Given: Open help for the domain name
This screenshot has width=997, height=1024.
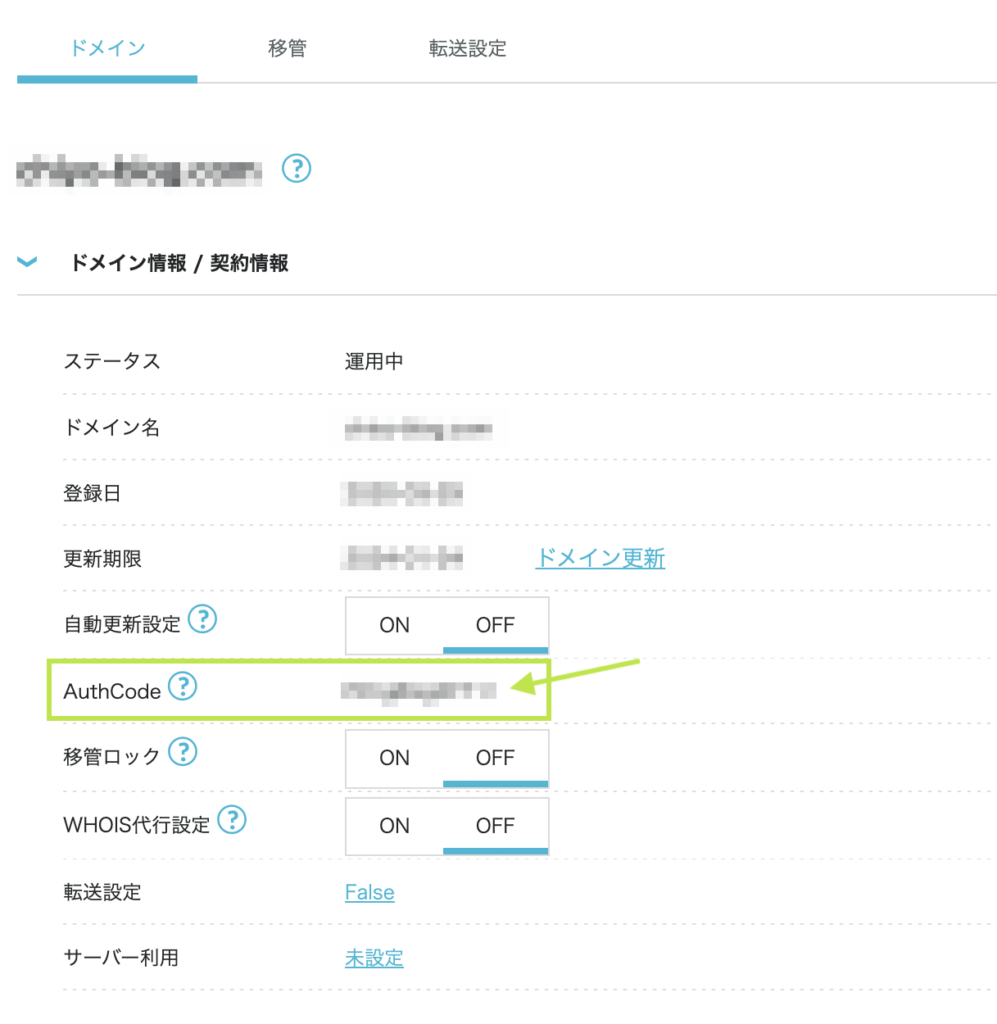Looking at the screenshot, I should 296,170.
